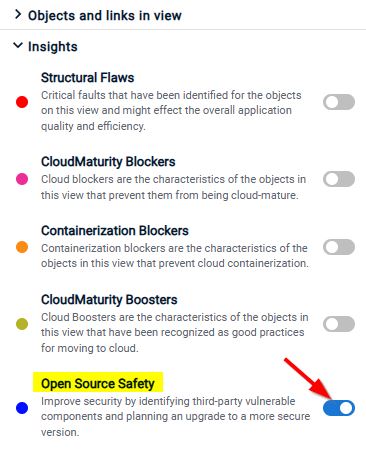Enable the Structural Flaws toggle
Viewport: 366px width, 451px height.
(339, 102)
